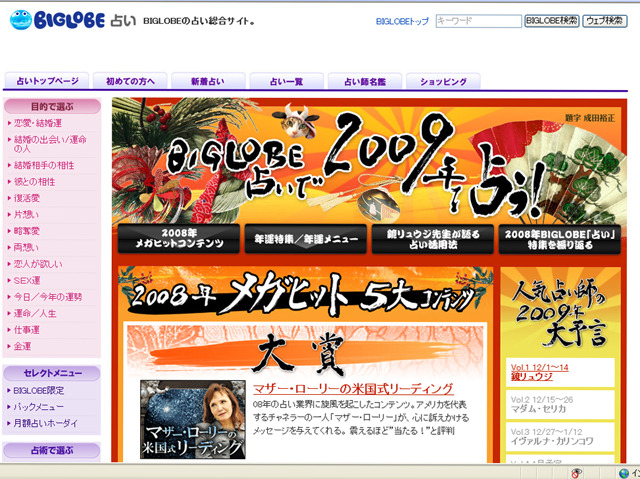Click the status bar popup blocker icon
This screenshot has width=640, height=479.
coord(576,473)
